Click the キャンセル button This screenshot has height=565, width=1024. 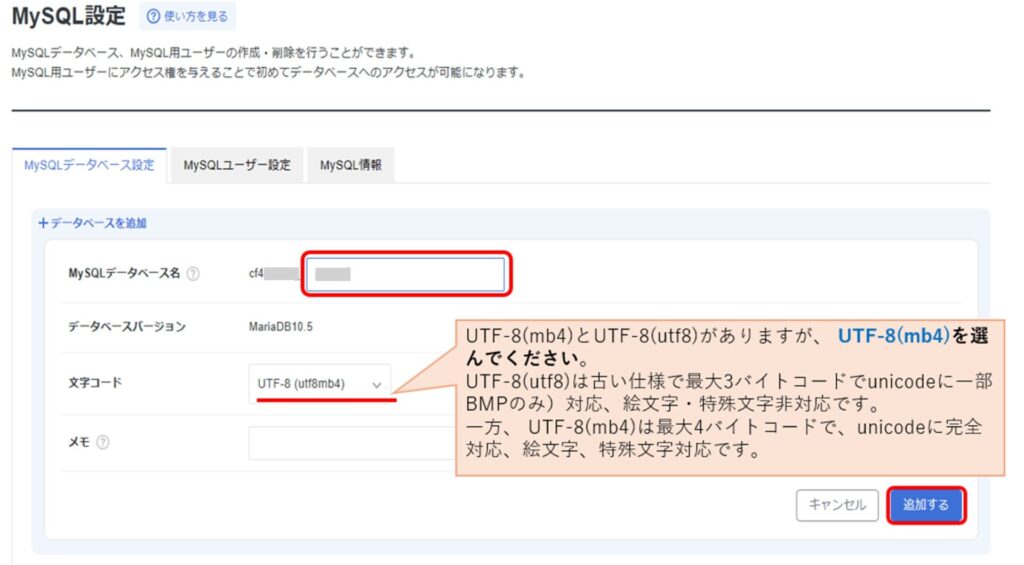pyautogui.click(x=837, y=505)
